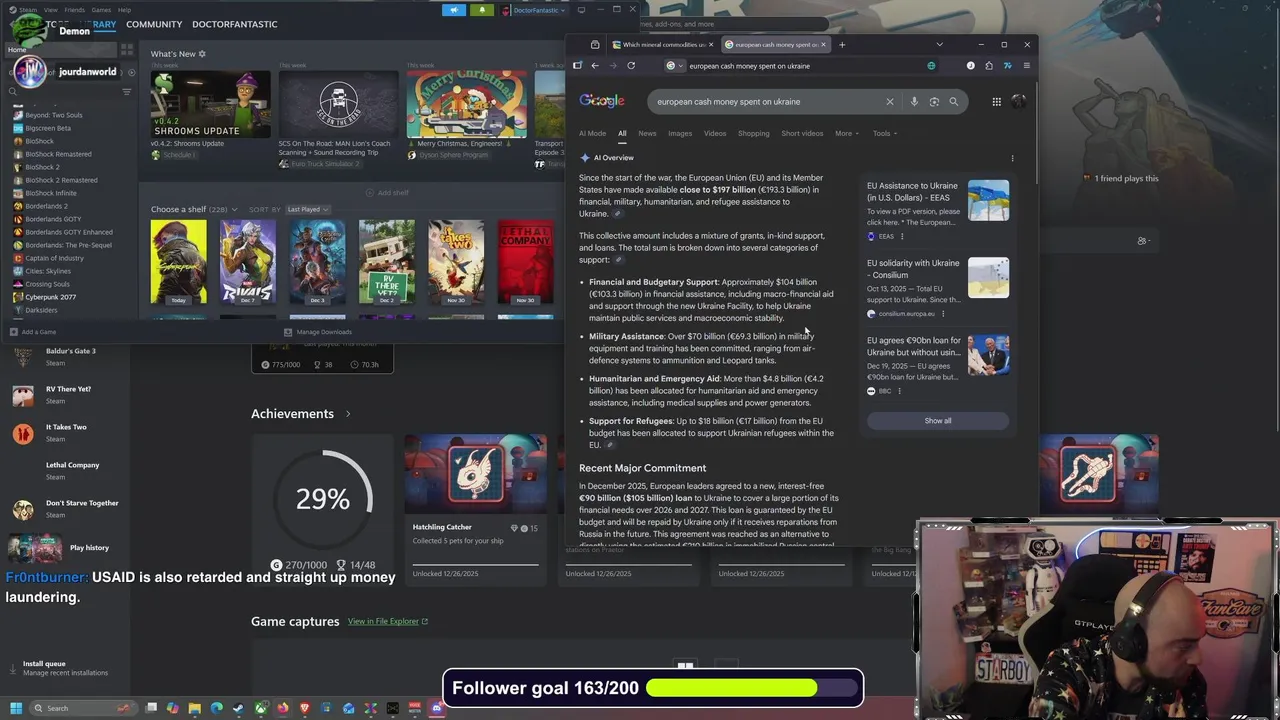1280x720 pixels.
Task: Open Steam notifications bell
Action: click(482, 10)
